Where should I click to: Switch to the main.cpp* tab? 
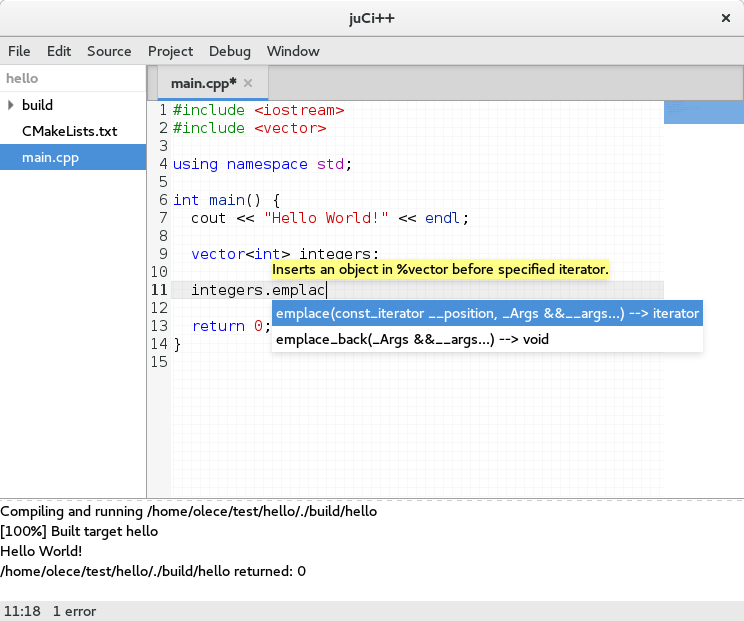coord(203,83)
